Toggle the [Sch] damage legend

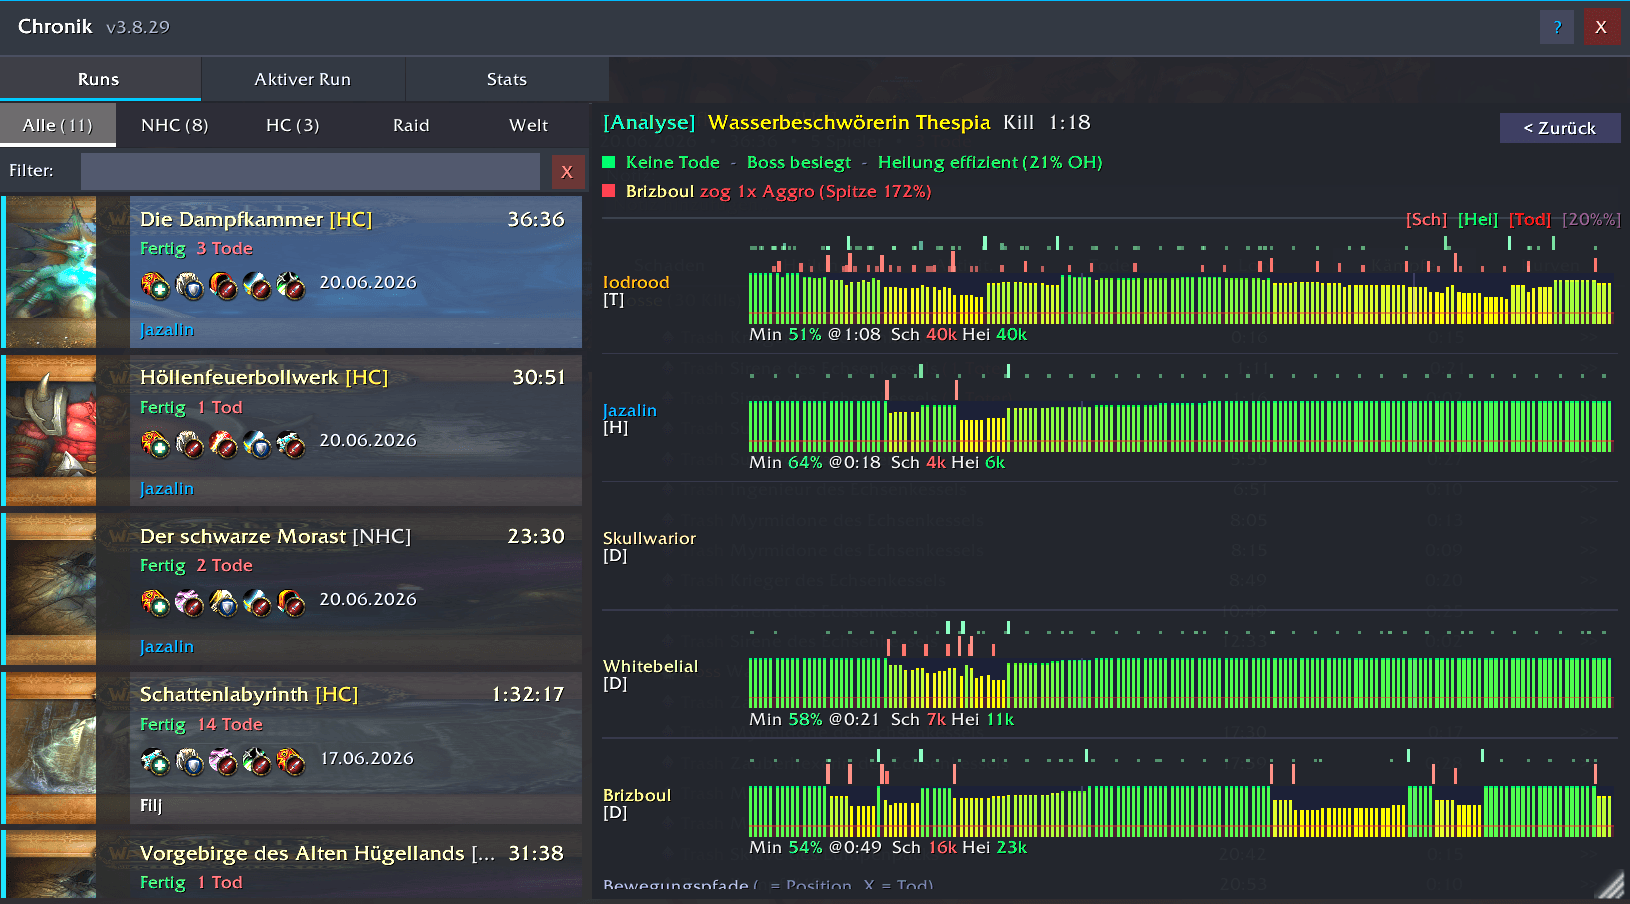click(1426, 219)
